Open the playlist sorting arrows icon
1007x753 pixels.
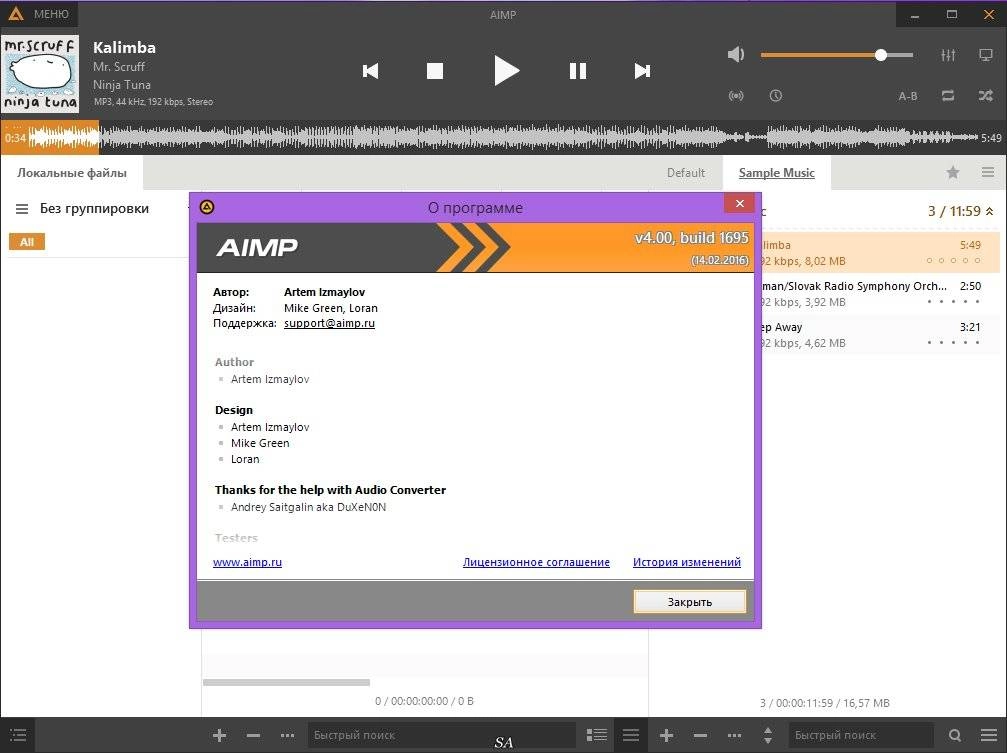coord(768,735)
